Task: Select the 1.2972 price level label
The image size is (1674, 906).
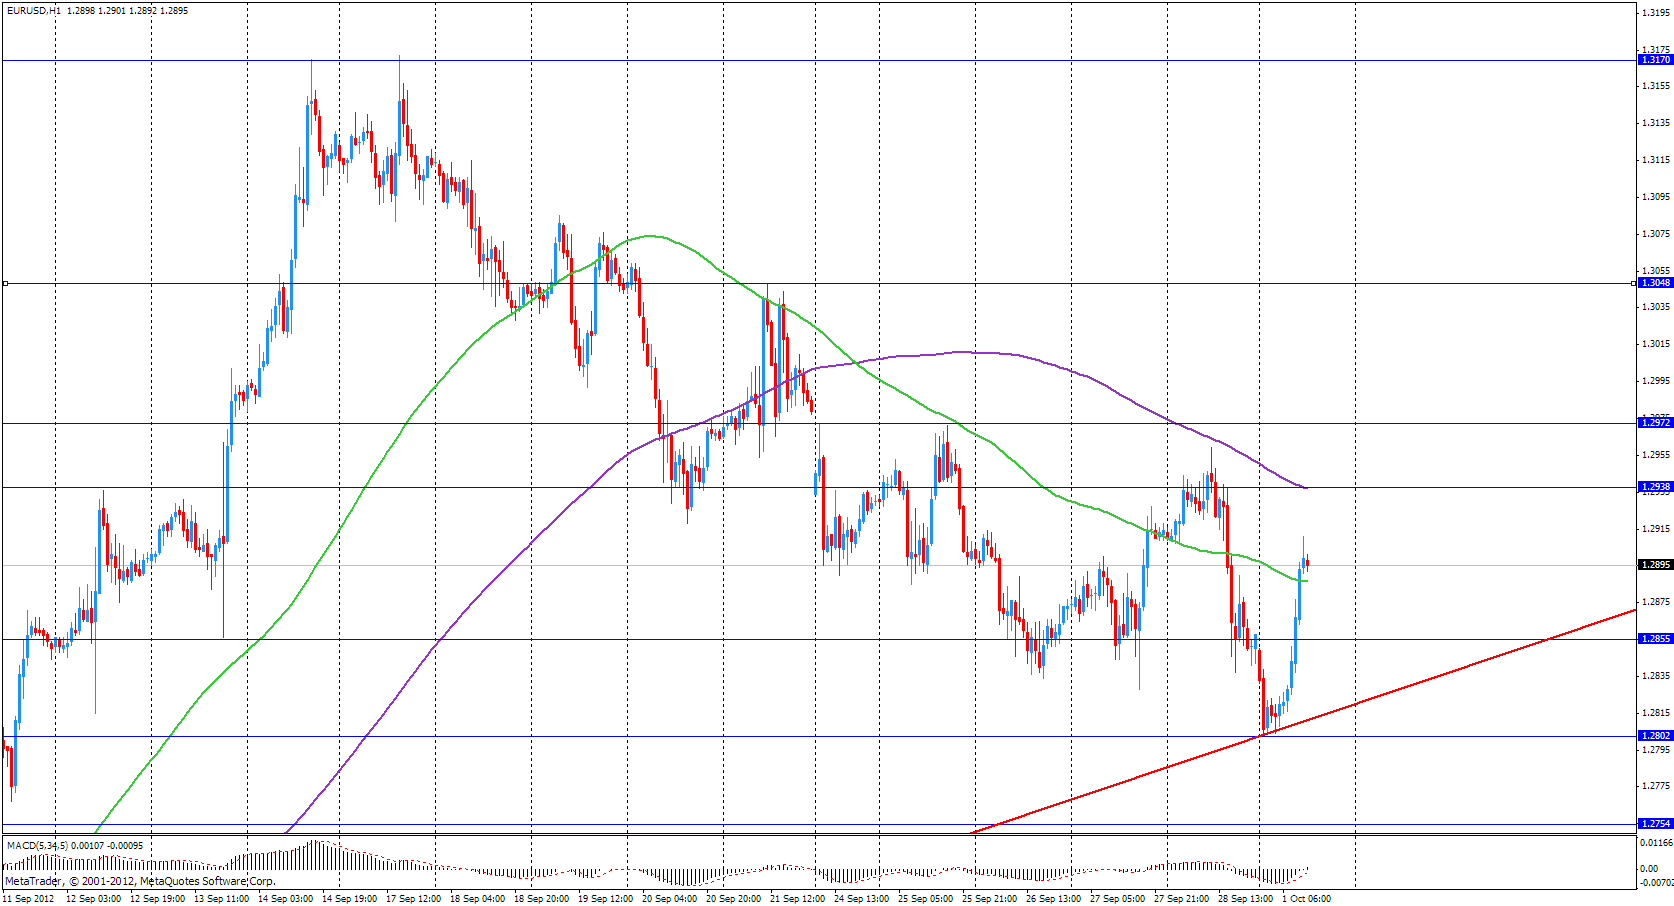Action: [1656, 423]
